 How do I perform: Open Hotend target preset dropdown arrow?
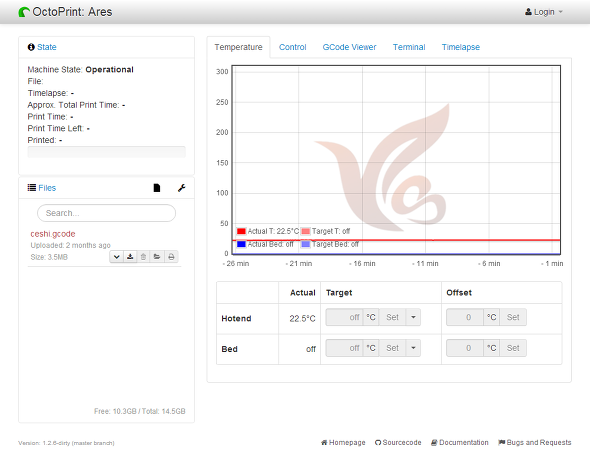click(413, 317)
